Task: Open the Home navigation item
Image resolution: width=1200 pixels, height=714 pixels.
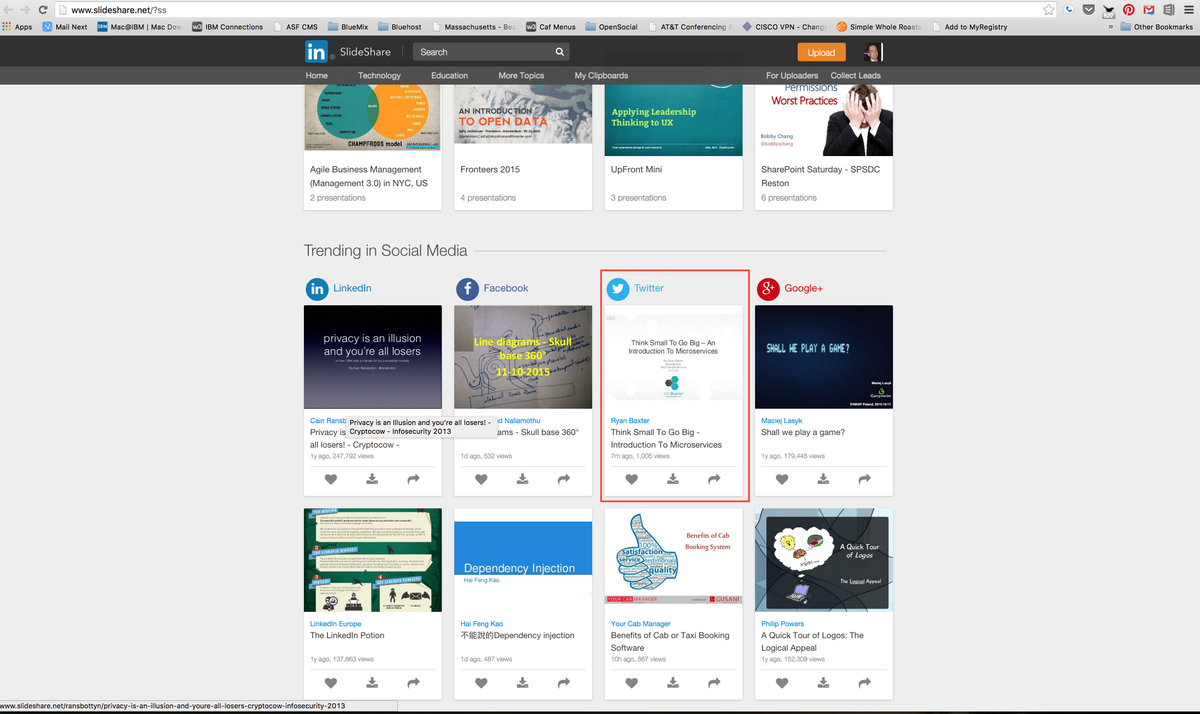Action: coord(317,75)
